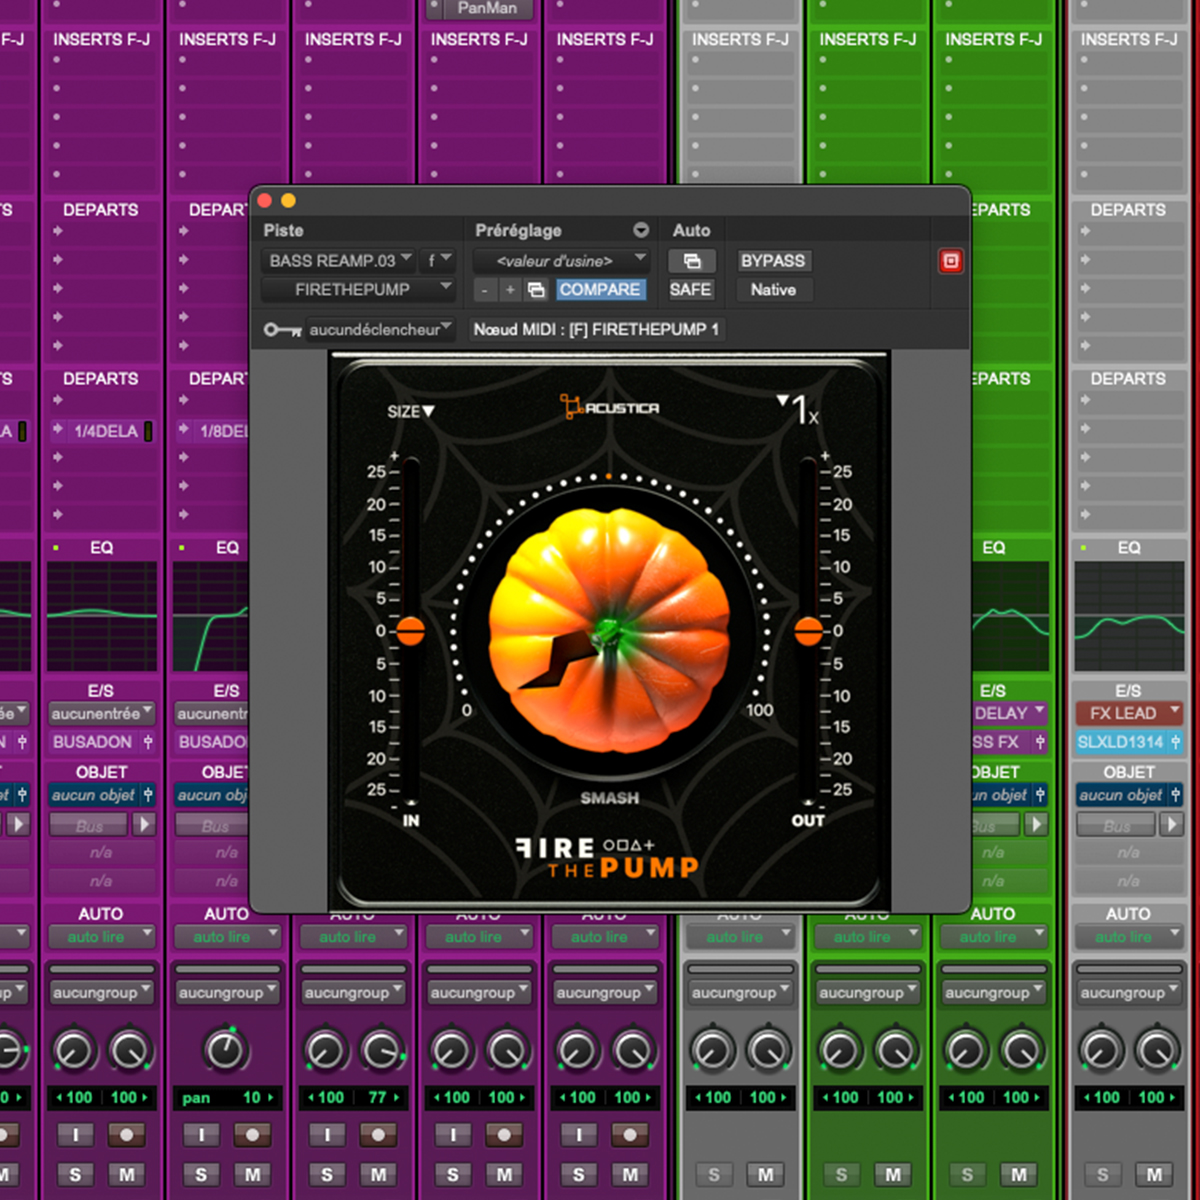Open auto lire automation mode on FX LEAD track
The image size is (1200, 1200).
tap(1128, 937)
